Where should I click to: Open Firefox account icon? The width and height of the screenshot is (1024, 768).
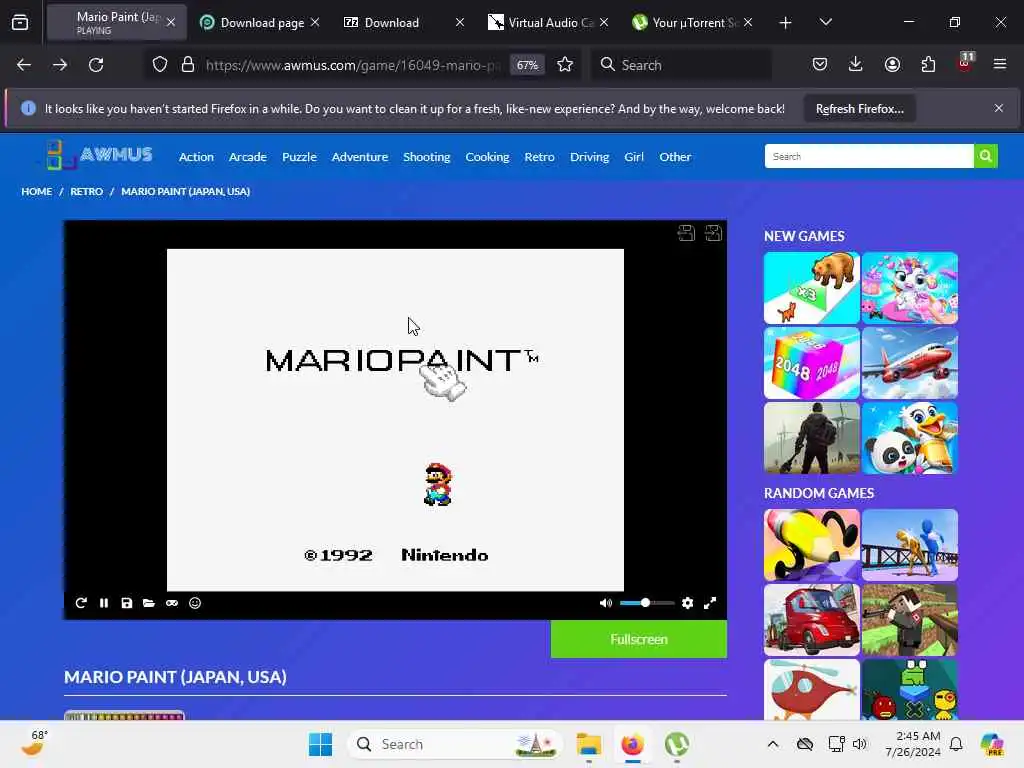click(x=892, y=64)
